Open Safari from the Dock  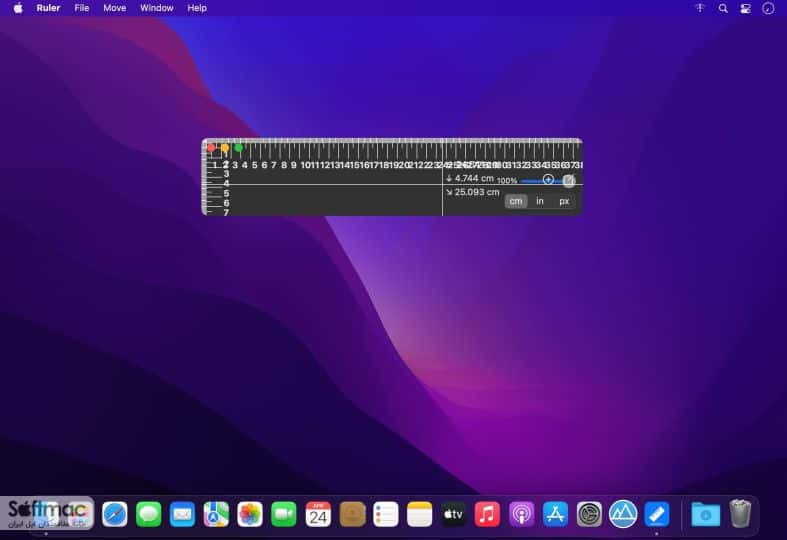tap(114, 514)
